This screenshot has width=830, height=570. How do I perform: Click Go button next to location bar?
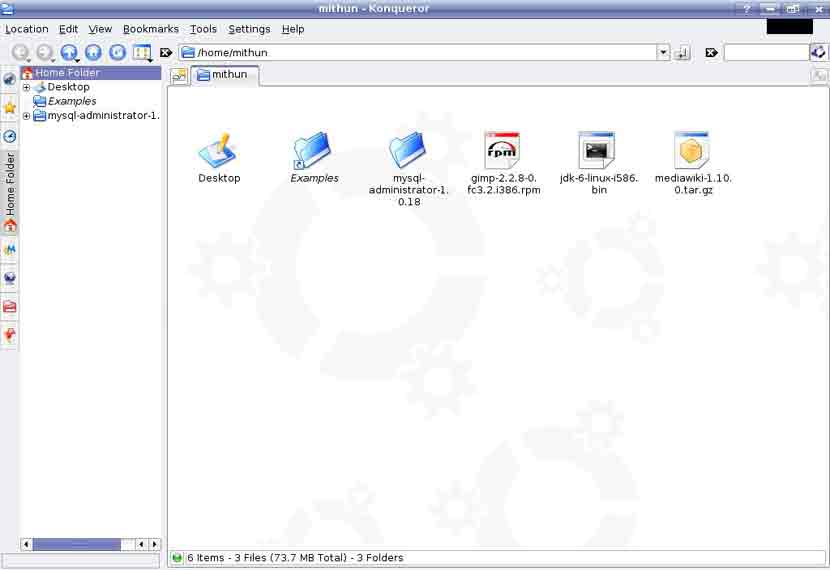pos(683,52)
